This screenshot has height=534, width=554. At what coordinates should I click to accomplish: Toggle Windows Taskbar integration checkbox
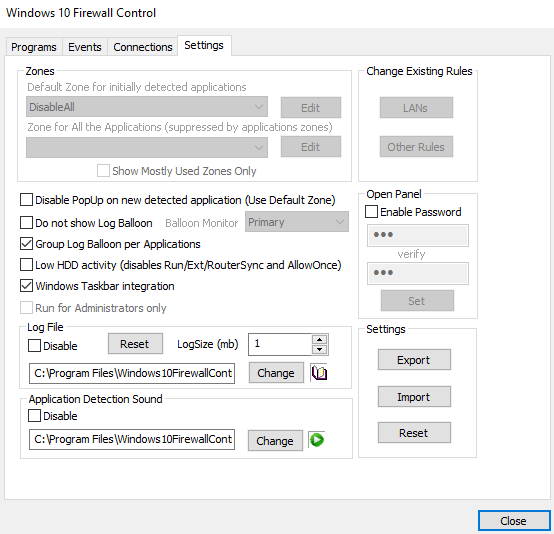pyautogui.click(x=26, y=286)
